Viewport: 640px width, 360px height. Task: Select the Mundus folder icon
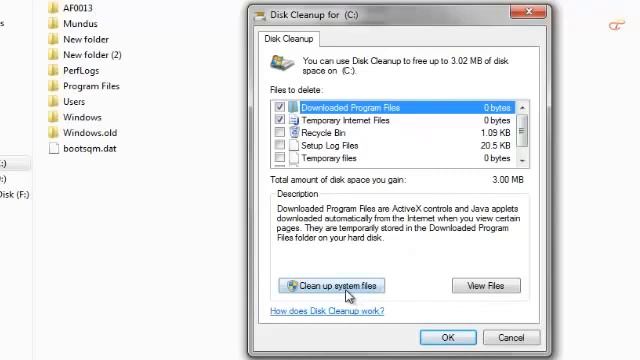click(x=53, y=23)
